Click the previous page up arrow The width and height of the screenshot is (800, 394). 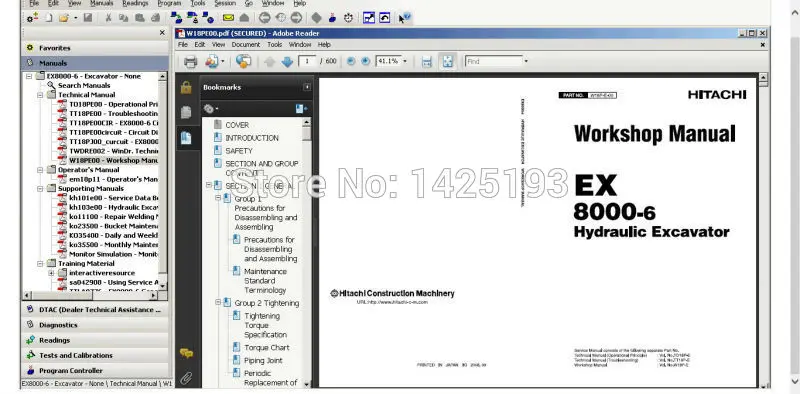point(269,62)
